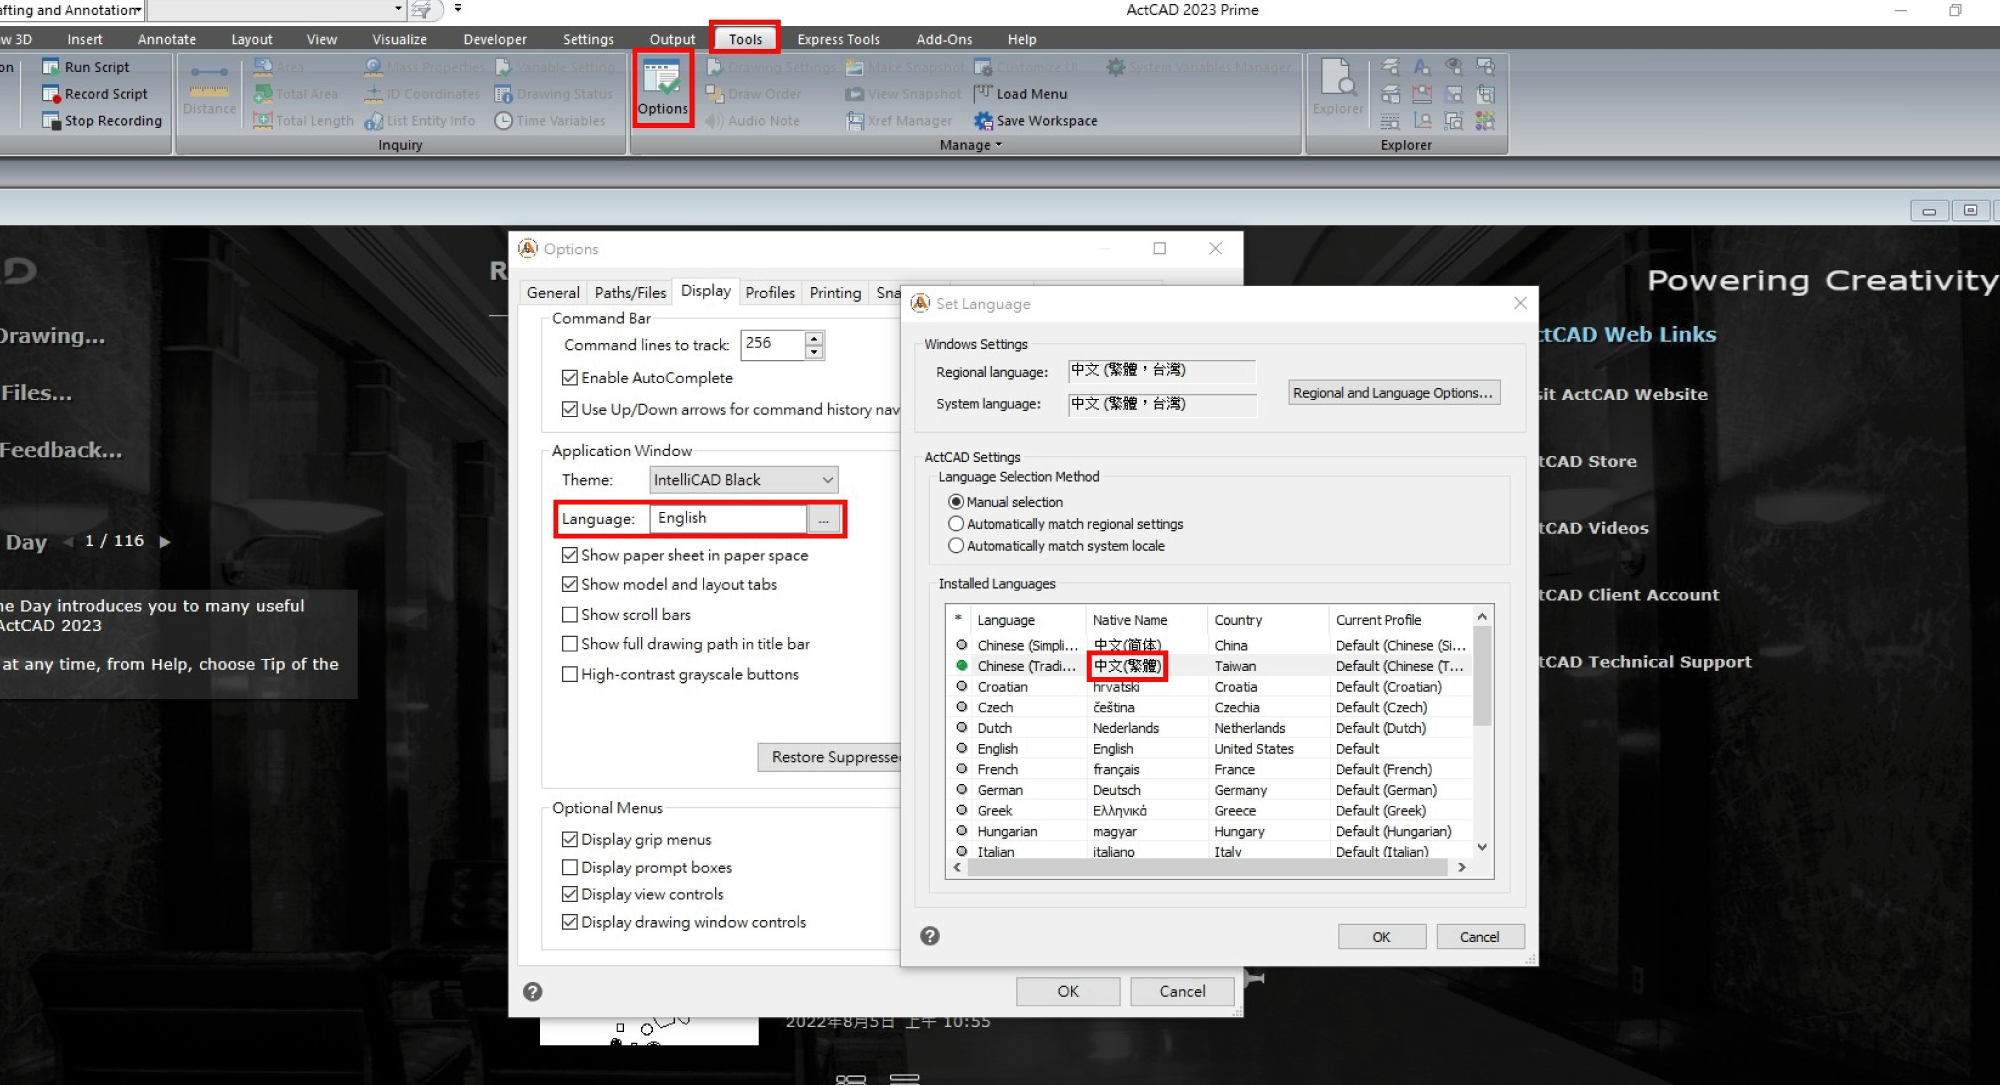This screenshot has height=1085, width=2000.
Task: Click Stop Recording icon
Action: pos(51,121)
